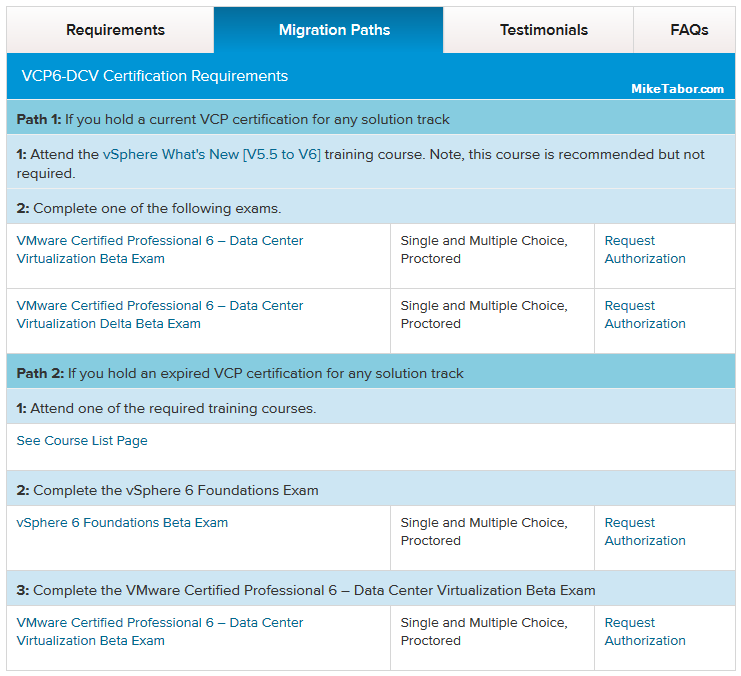Click the VCP6-DCV Certification Requirements heading
This screenshot has width=741, height=676.
(x=155, y=76)
